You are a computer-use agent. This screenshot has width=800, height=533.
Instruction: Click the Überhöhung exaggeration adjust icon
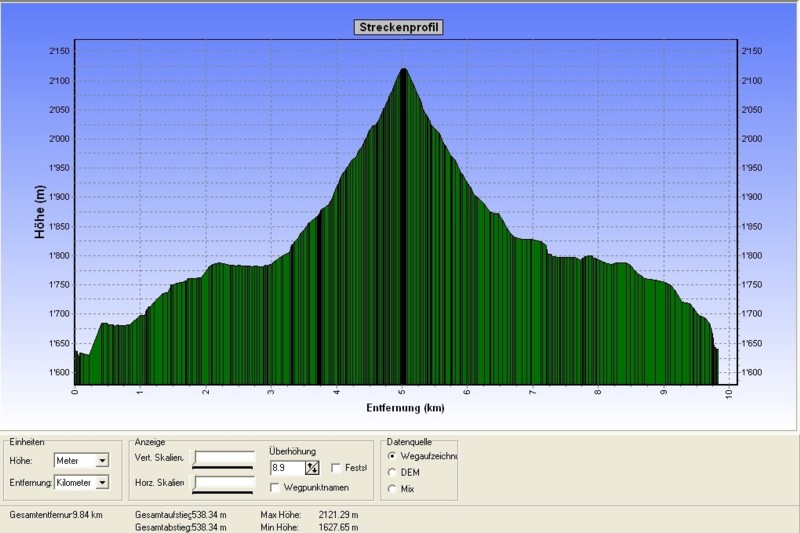(312, 467)
